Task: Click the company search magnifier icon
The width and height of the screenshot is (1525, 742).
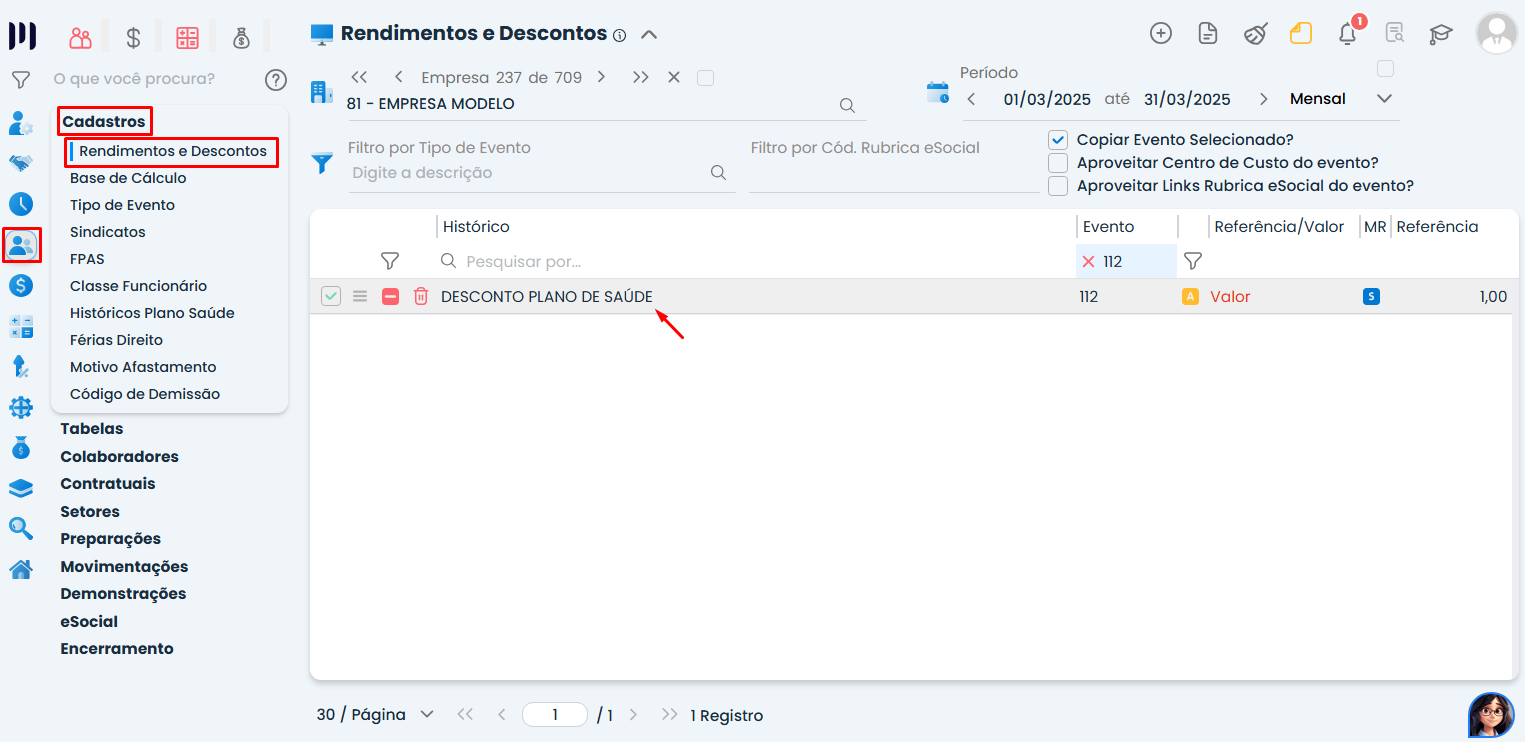Action: [847, 105]
